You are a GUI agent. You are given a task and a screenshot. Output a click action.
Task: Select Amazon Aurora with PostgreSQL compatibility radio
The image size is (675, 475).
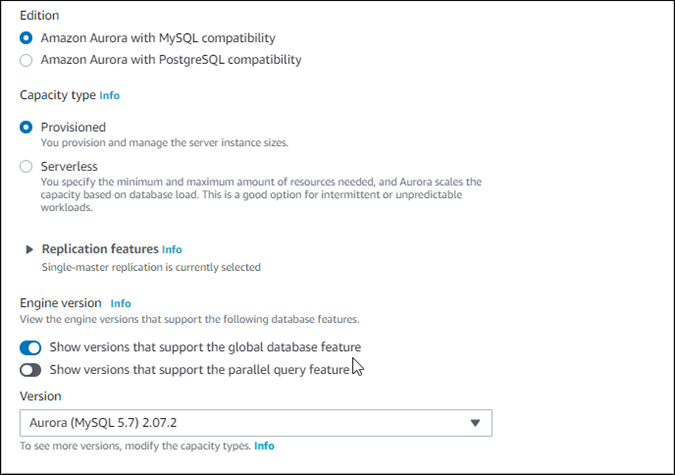pyautogui.click(x=27, y=60)
